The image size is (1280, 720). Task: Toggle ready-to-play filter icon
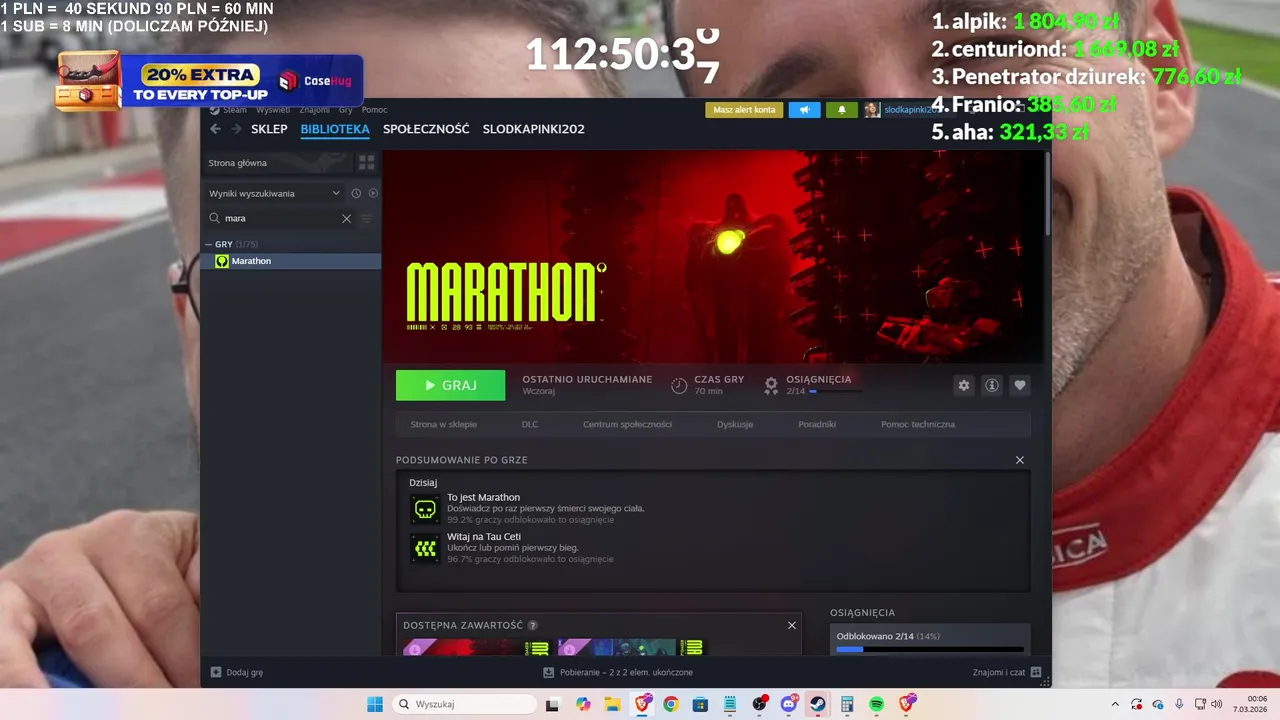pos(373,193)
